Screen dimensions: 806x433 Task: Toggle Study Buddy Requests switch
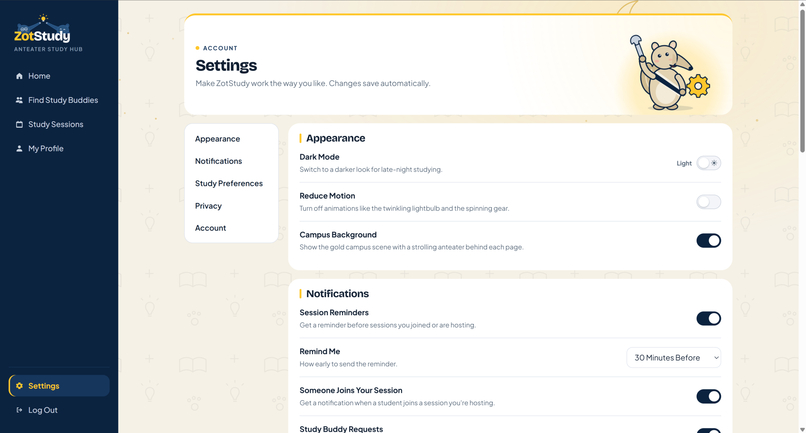[708, 430]
